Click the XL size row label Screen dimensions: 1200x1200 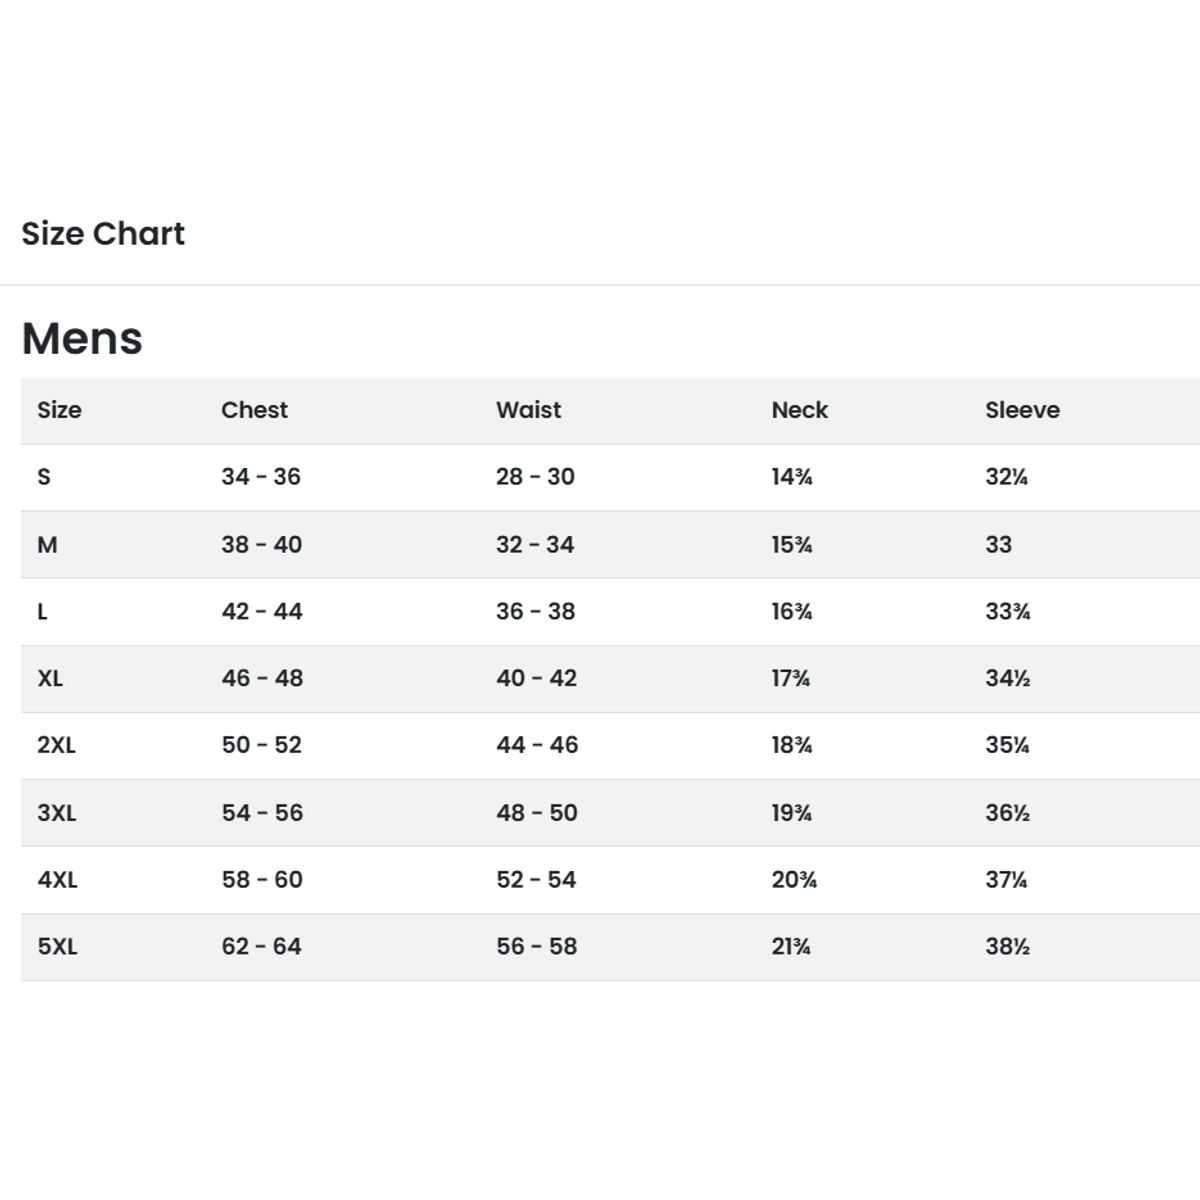pyautogui.click(x=50, y=679)
